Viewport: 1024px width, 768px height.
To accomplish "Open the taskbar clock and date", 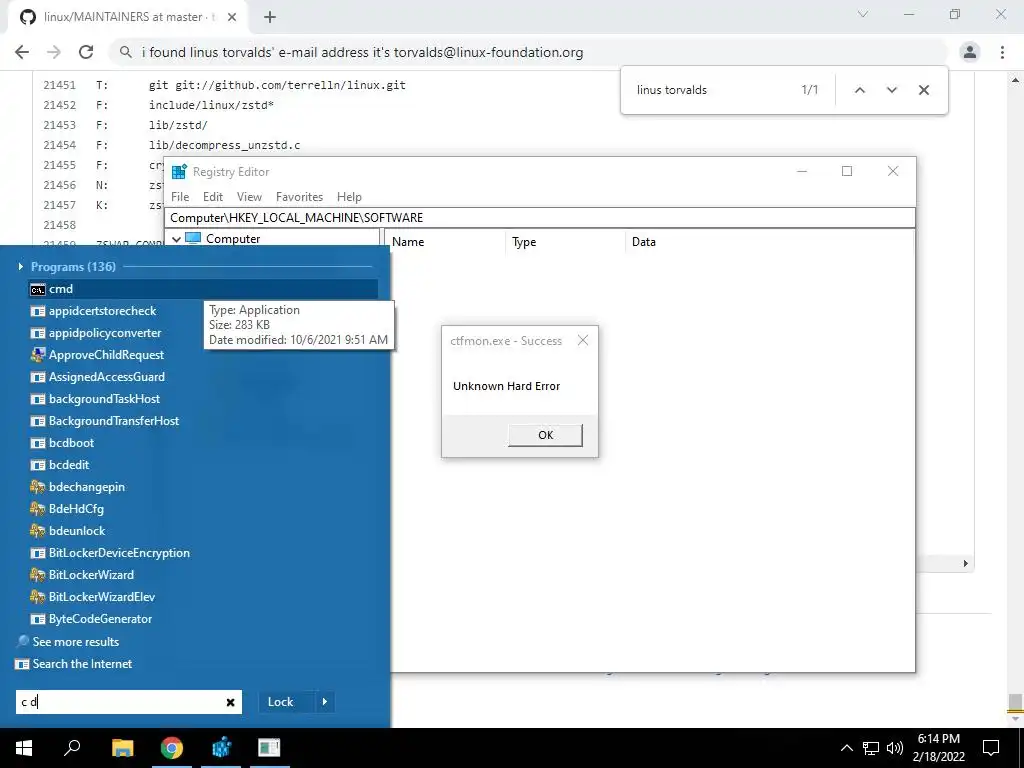I will [938, 748].
